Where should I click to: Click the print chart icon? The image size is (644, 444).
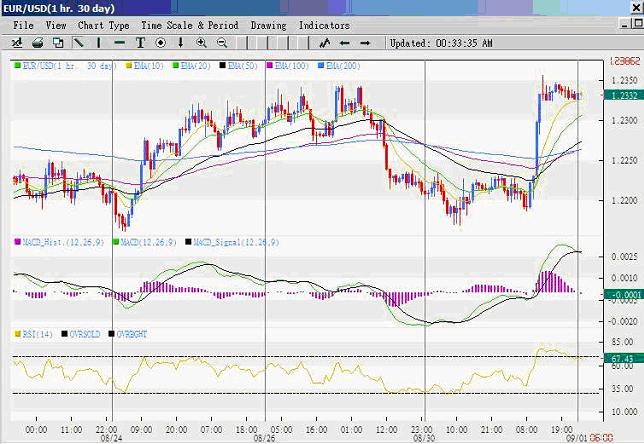(x=38, y=43)
